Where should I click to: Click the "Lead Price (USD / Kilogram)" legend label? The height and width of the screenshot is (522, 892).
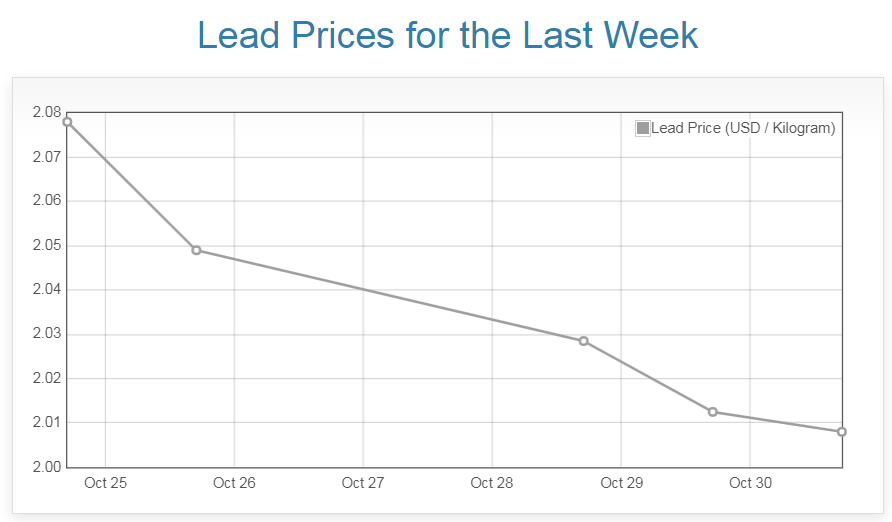(x=743, y=128)
